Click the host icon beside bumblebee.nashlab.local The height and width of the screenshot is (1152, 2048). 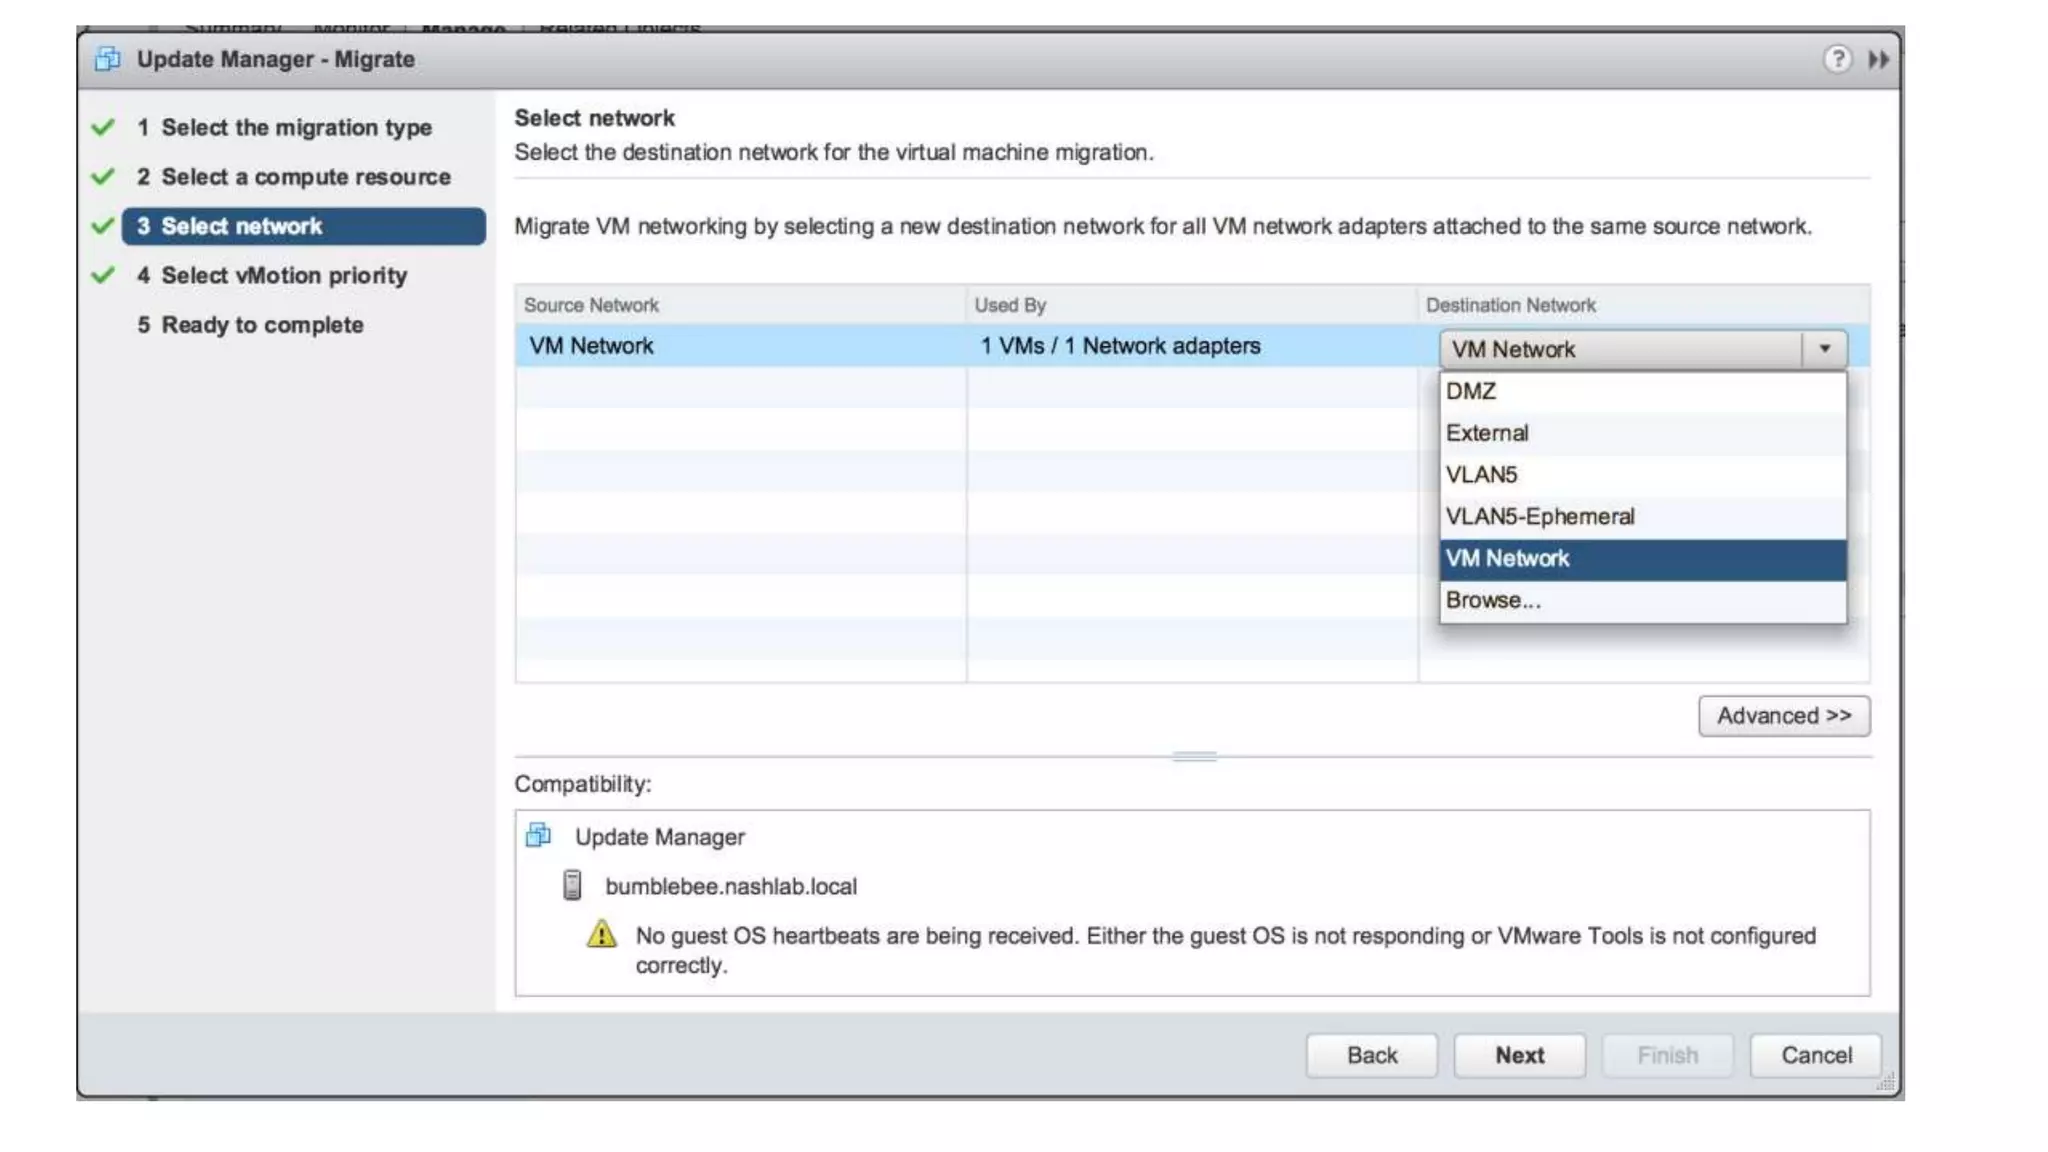[572, 885]
